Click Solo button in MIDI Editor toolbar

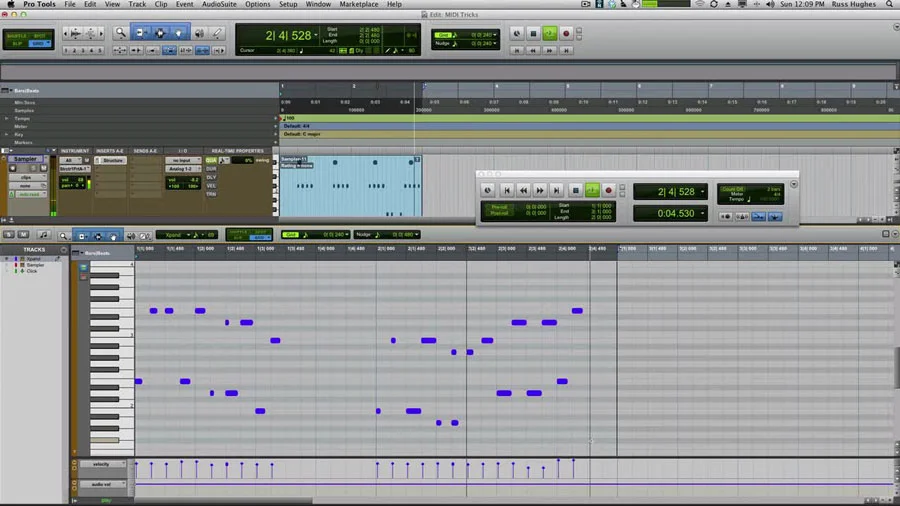click(9, 235)
